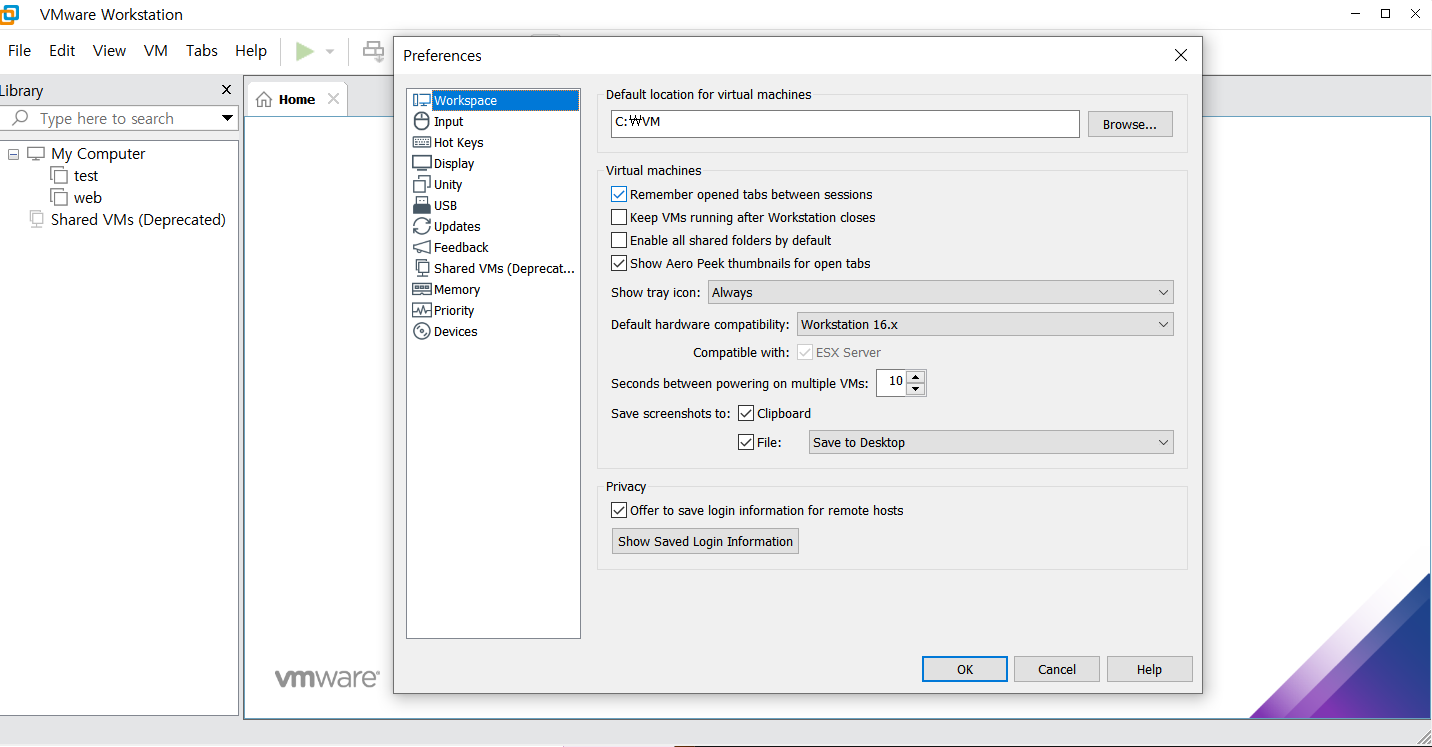Select Priority text in preferences list

(x=454, y=310)
